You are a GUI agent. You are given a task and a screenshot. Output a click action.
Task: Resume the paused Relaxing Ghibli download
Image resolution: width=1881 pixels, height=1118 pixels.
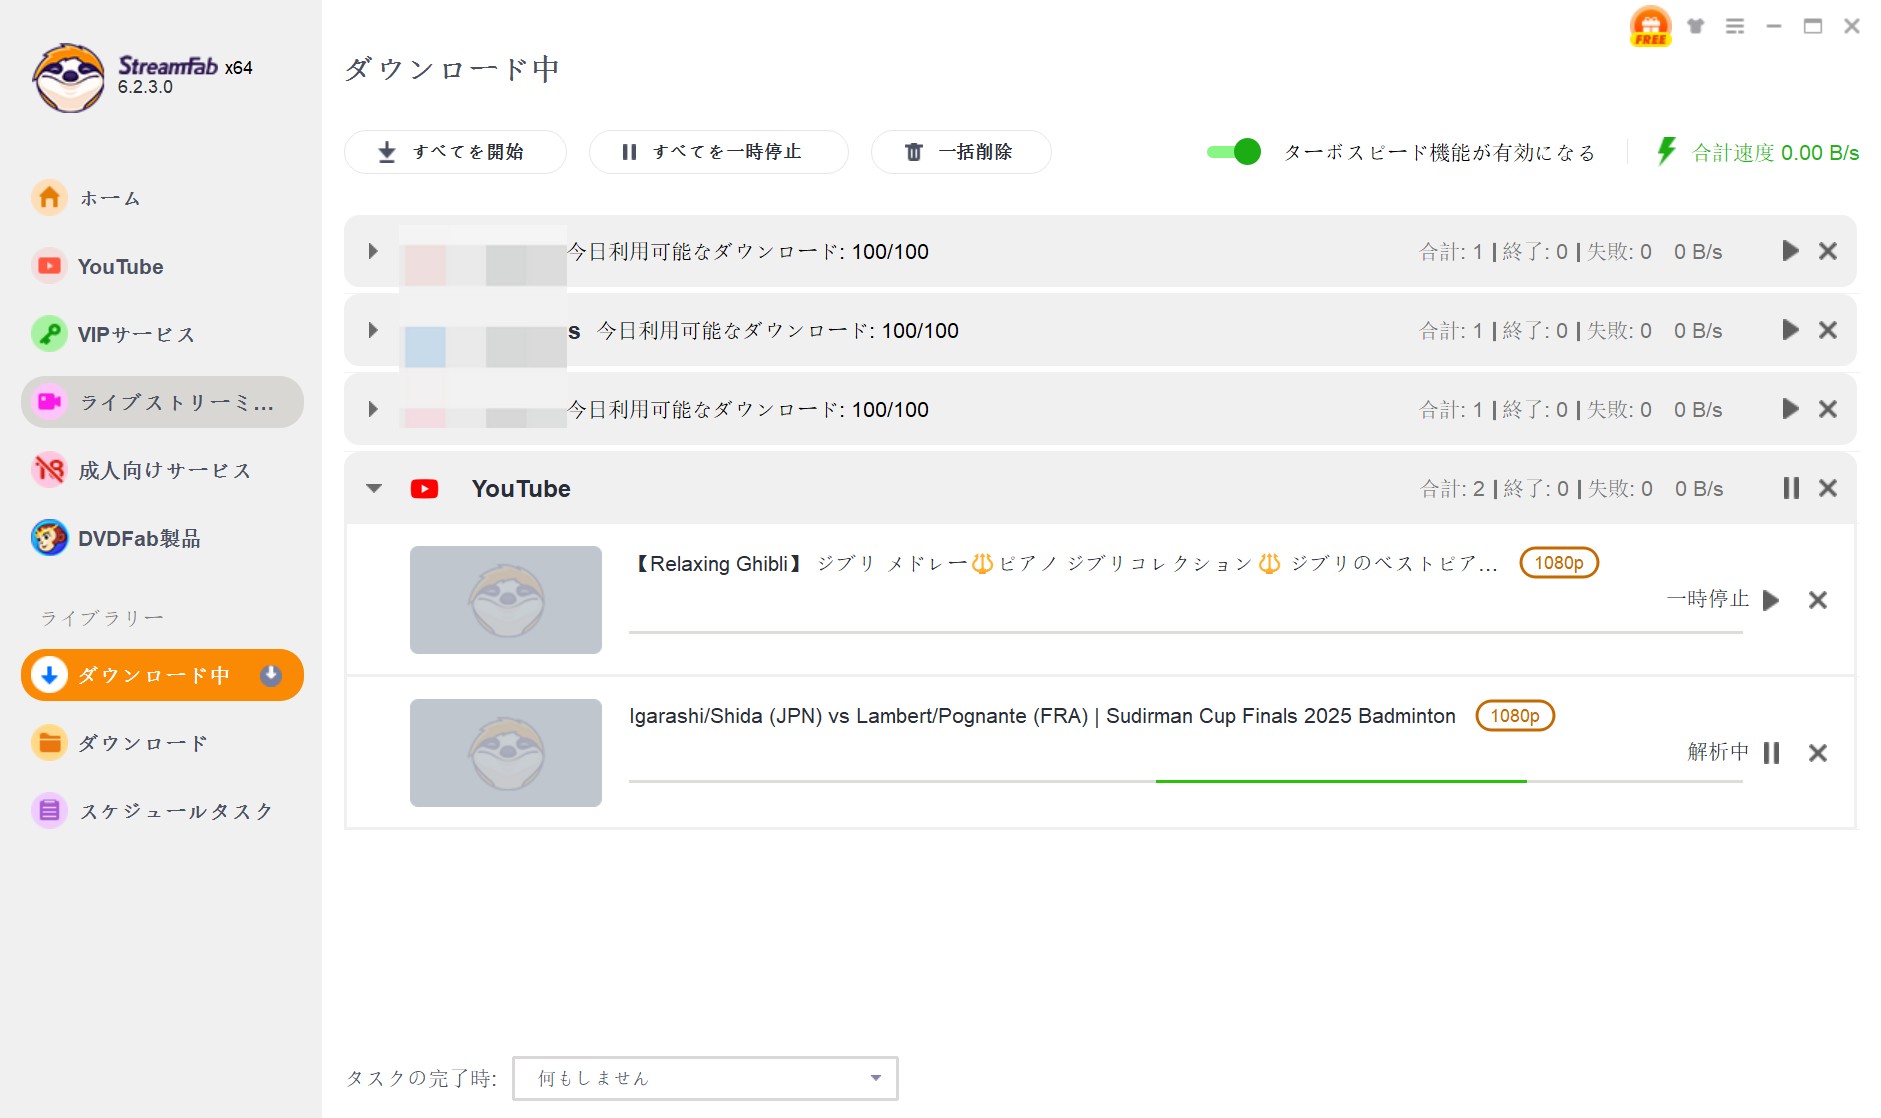[1771, 600]
